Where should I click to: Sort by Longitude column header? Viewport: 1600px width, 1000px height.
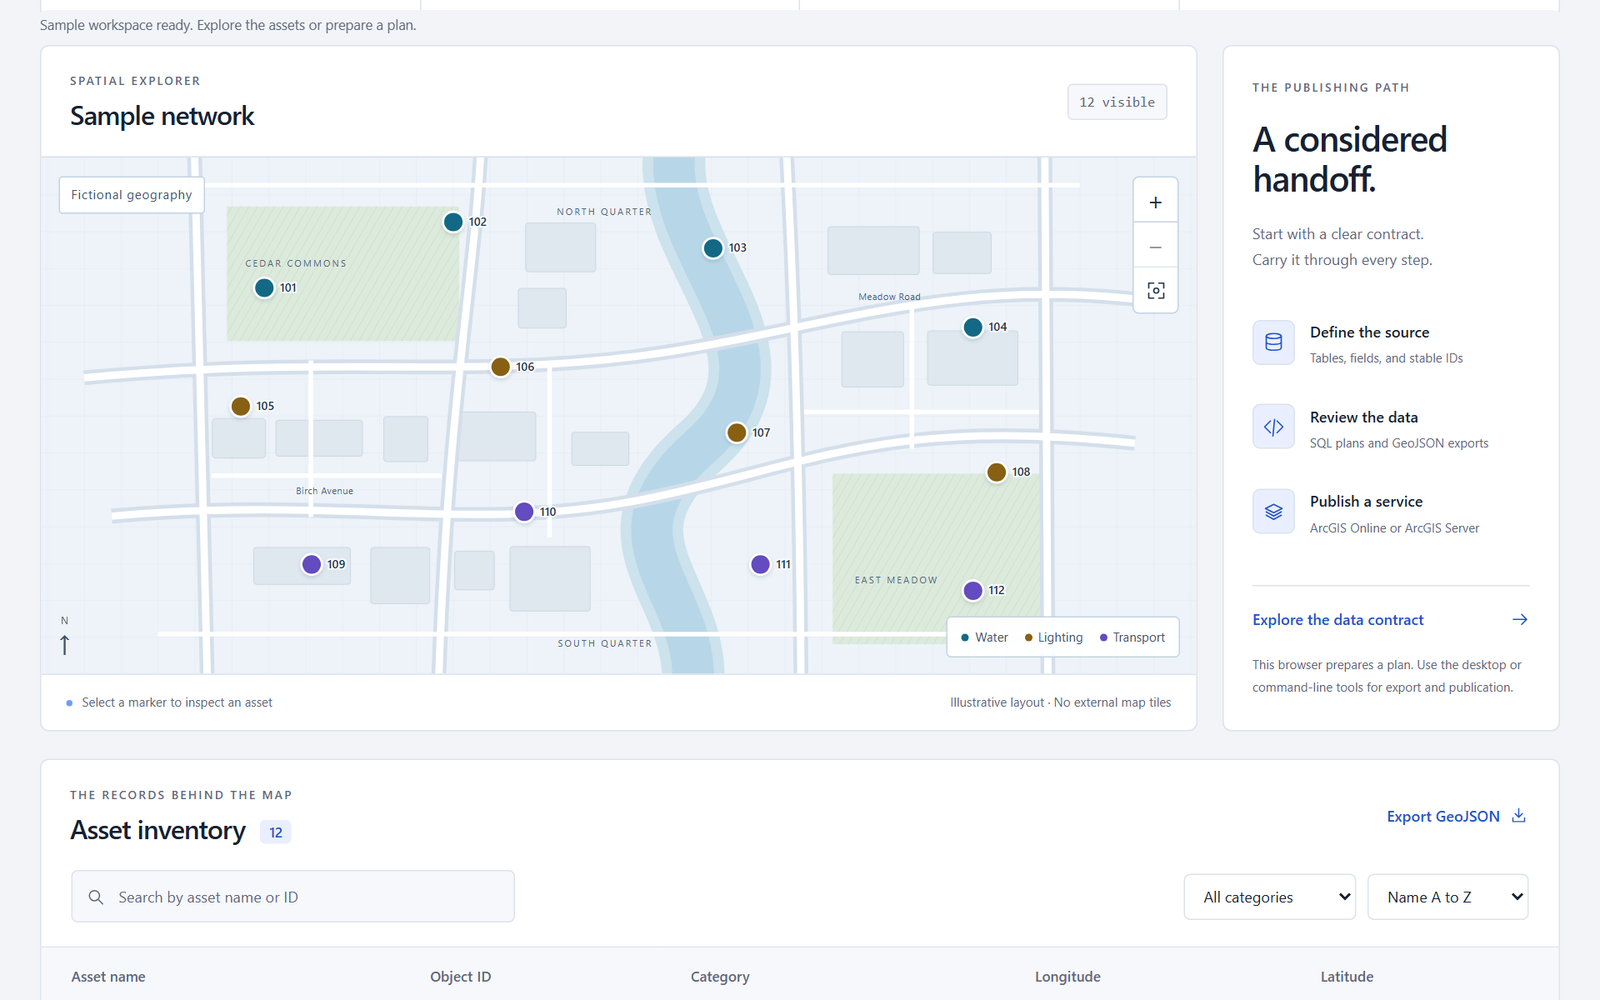(x=1067, y=977)
